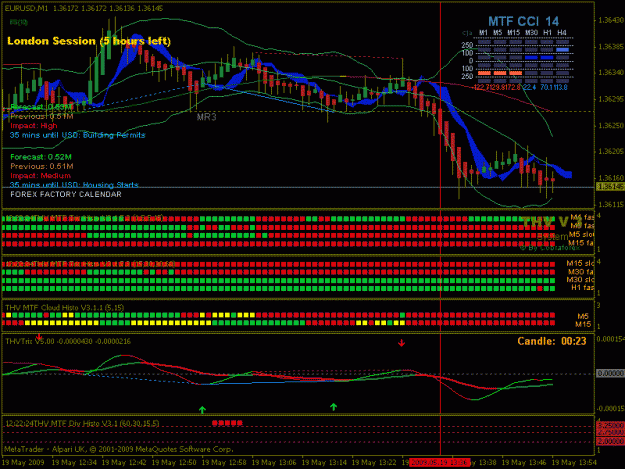Click the MR3 label on the chart
This screenshot has width=625, height=469.
pyautogui.click(x=206, y=117)
